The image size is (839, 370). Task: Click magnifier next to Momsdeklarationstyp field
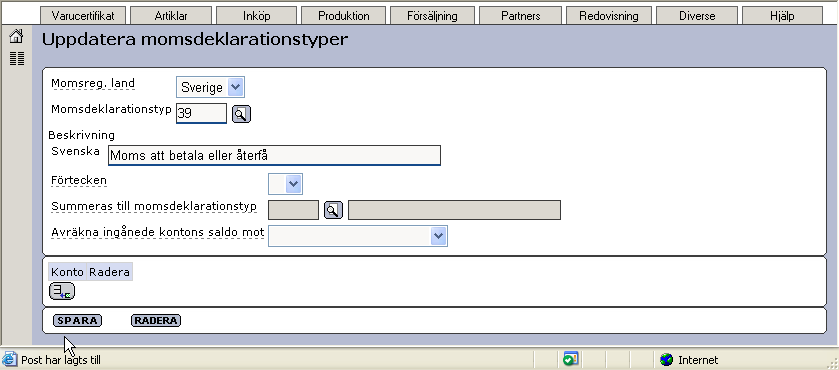(x=241, y=114)
